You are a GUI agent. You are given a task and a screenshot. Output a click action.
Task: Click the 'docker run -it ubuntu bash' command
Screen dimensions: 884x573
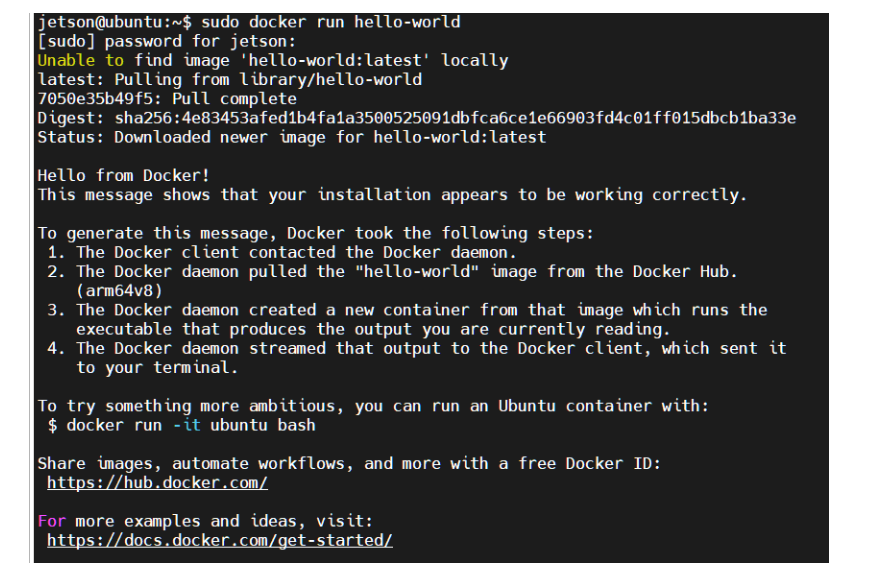(190, 425)
